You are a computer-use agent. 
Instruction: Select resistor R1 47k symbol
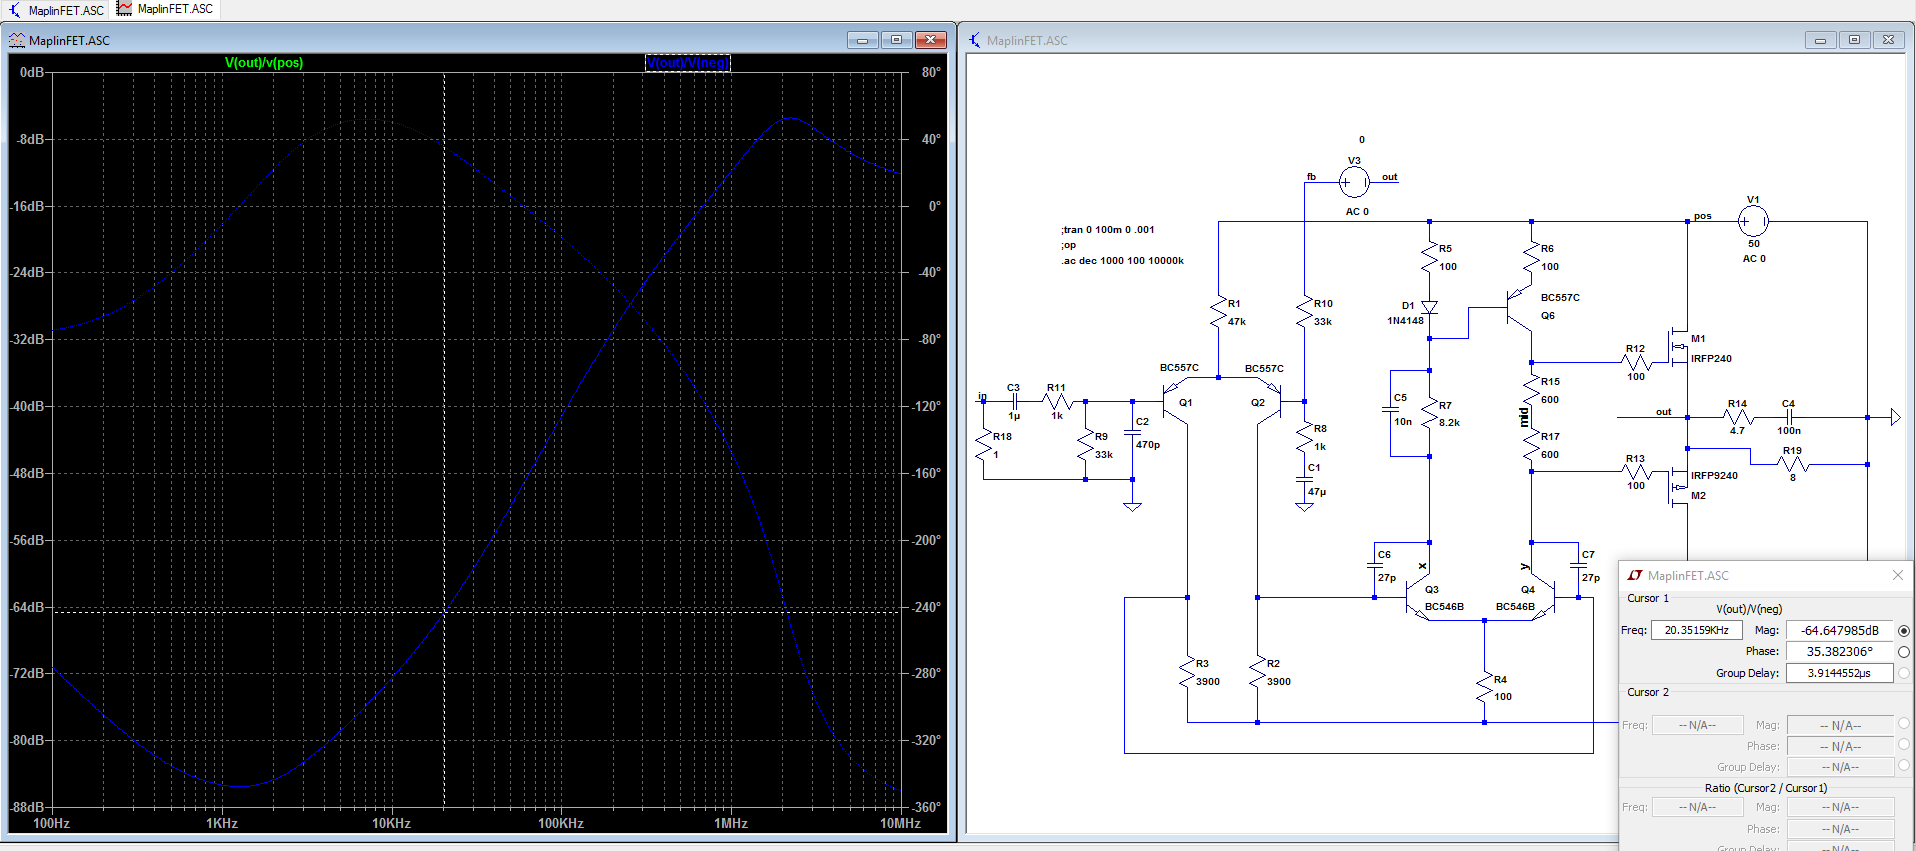click(x=1218, y=311)
